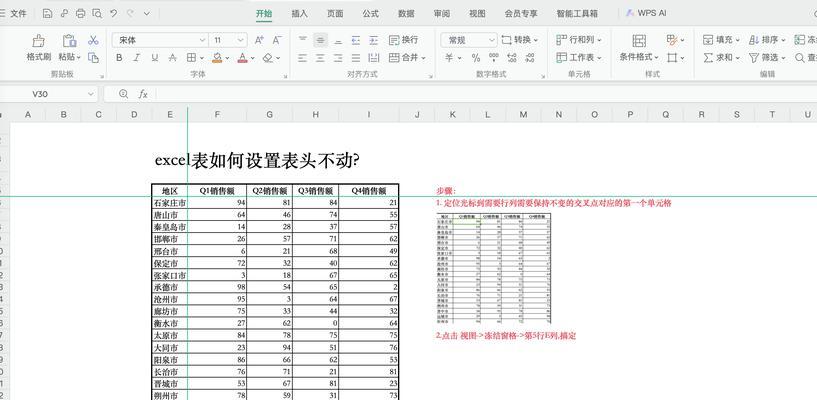Open the WPS AI tab
This screenshot has height=400, width=817.
pyautogui.click(x=646, y=14)
